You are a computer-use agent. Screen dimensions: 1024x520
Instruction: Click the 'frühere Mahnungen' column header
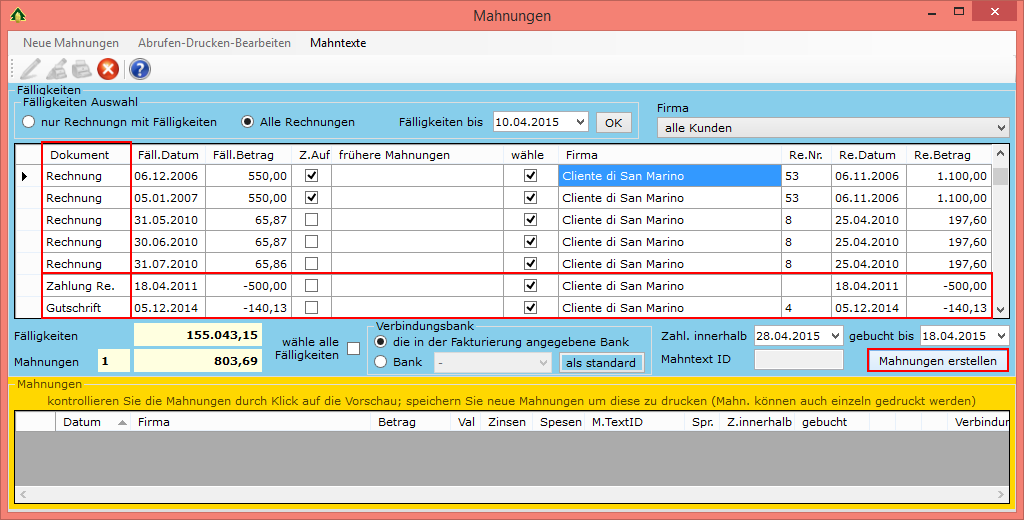417,155
